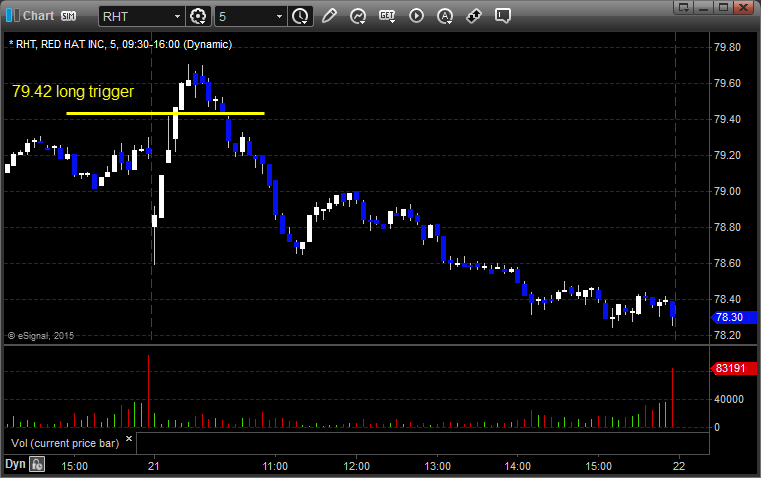The width and height of the screenshot is (761, 478).
Task: Click the blue 78.30 current price marker
Action: coord(733,317)
